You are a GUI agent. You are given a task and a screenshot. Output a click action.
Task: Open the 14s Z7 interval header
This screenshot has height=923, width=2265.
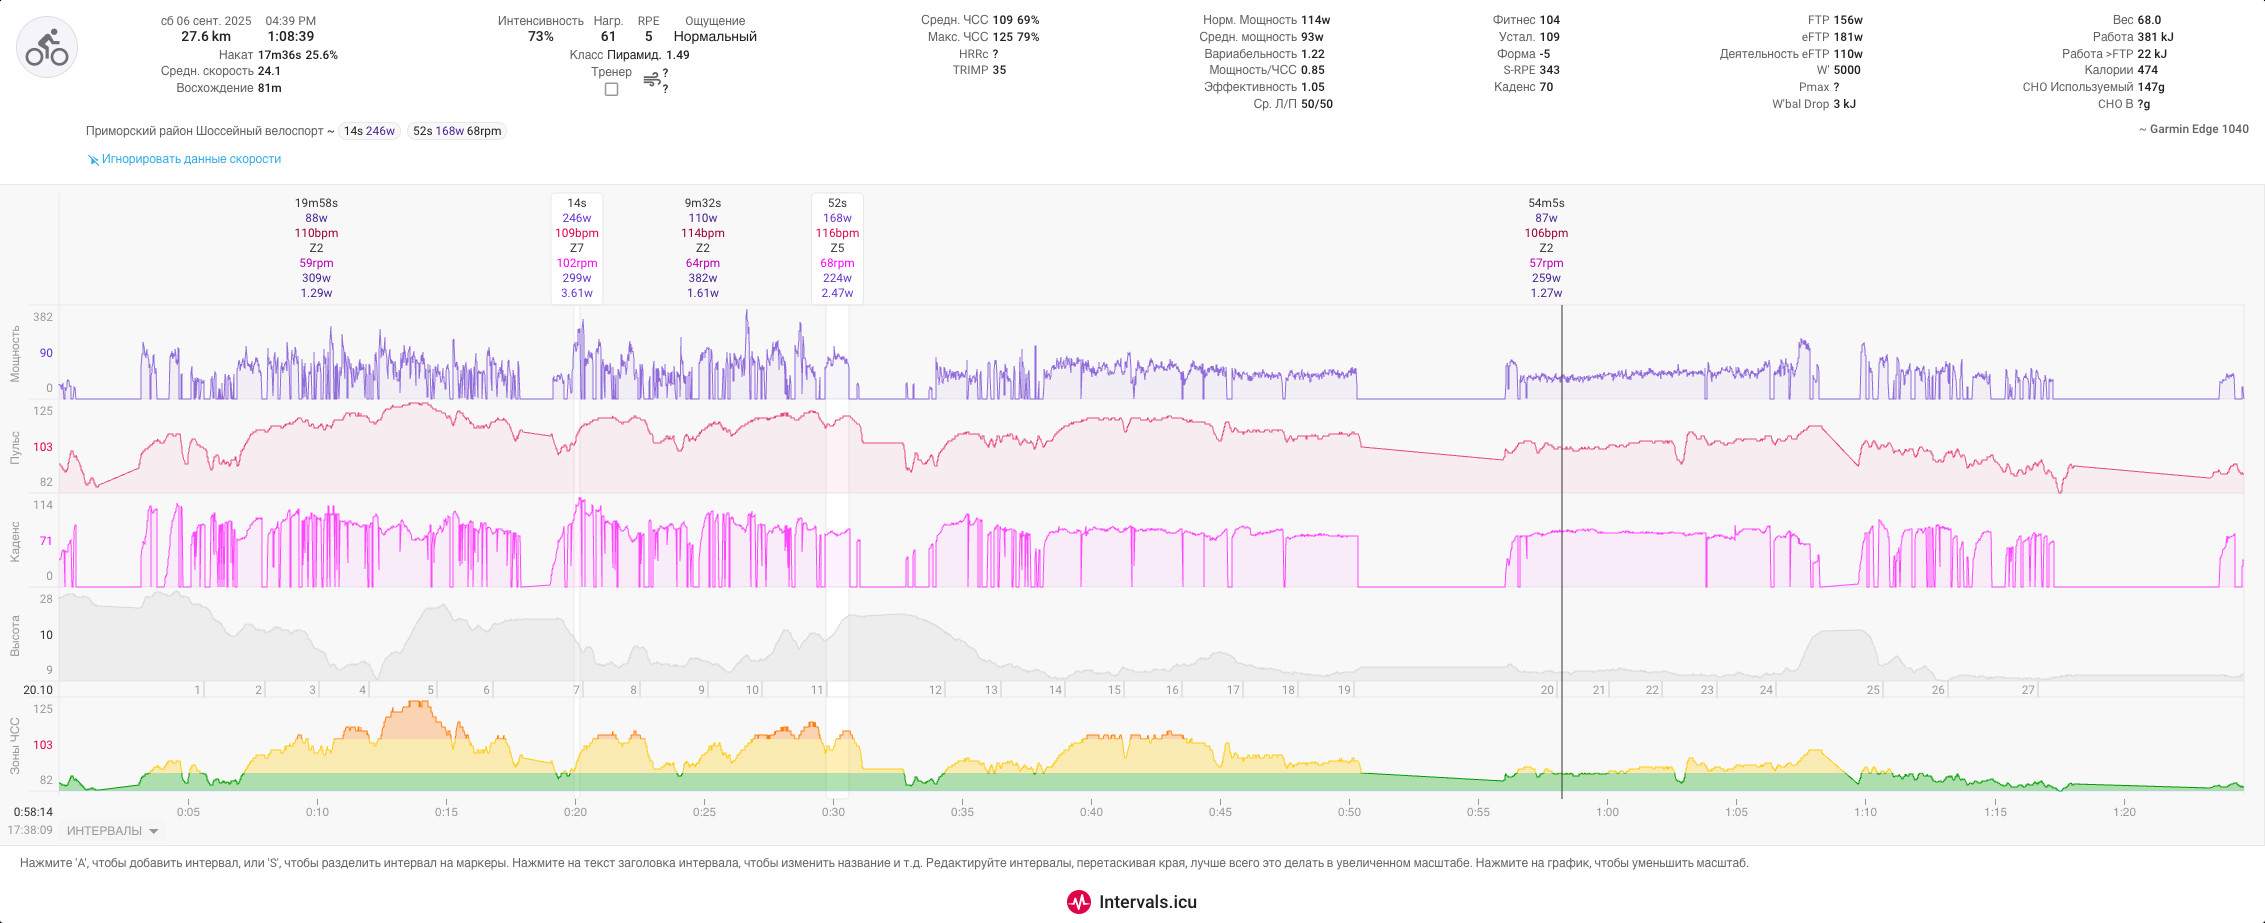577,248
